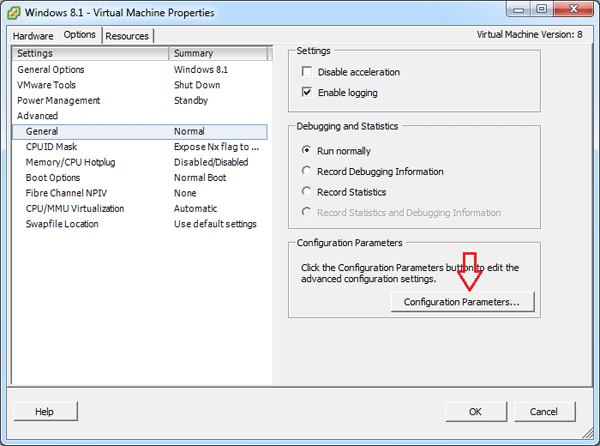Open Configuration Parameters dialog
This screenshot has height=446, width=600.
(x=461, y=301)
